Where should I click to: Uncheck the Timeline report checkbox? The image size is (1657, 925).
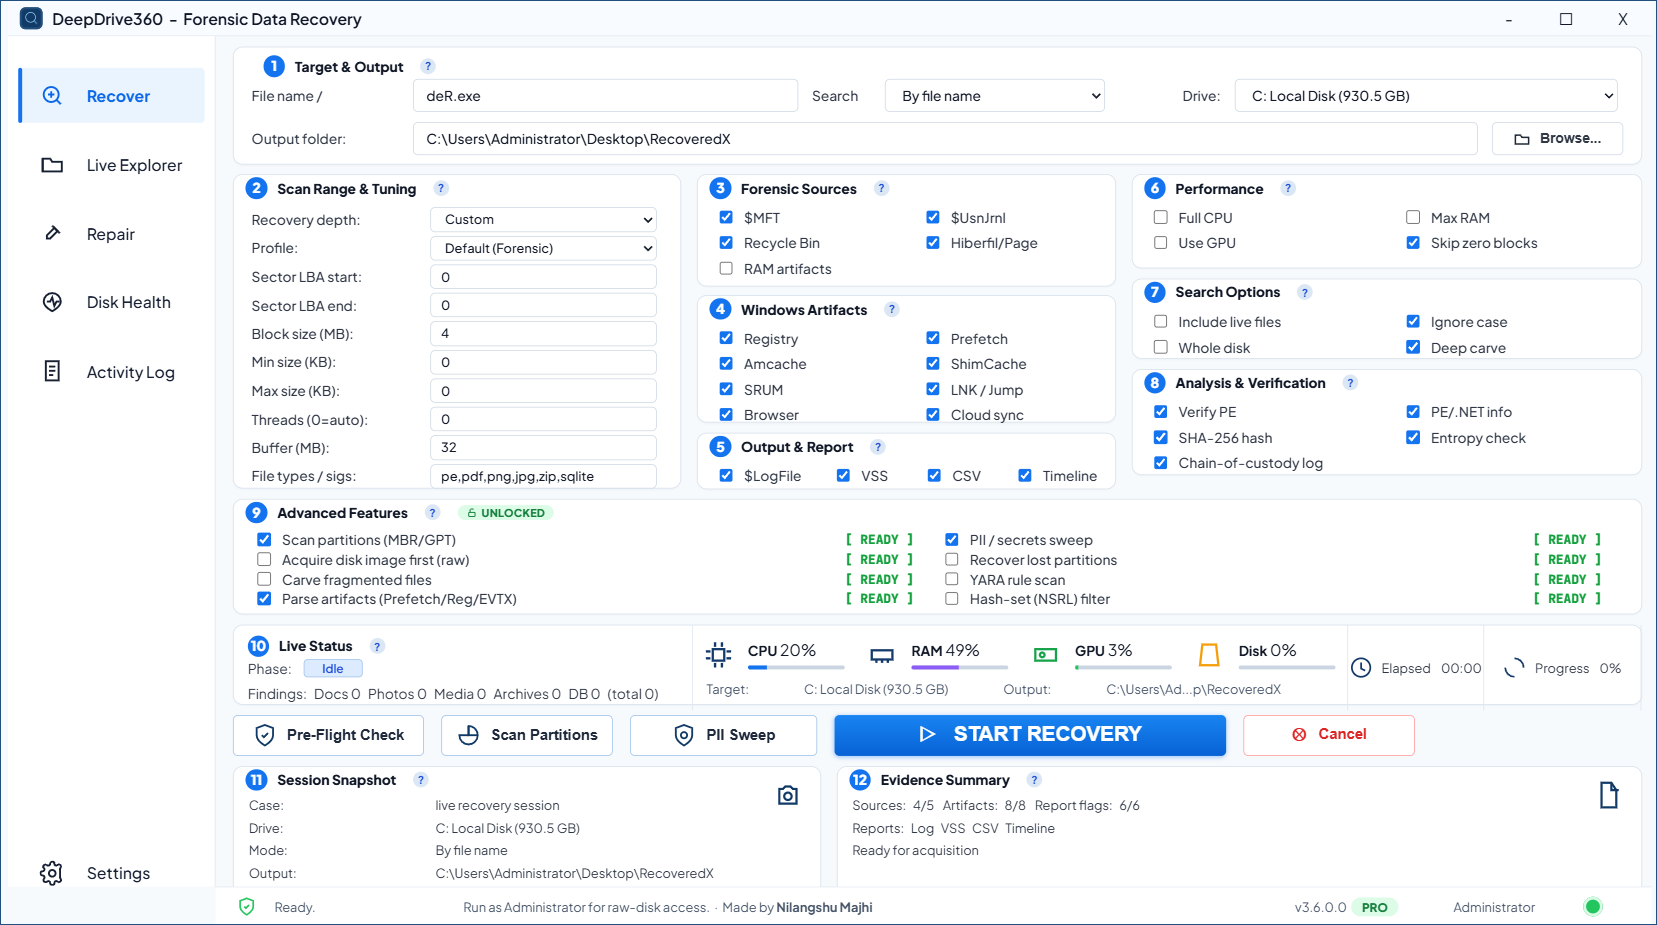[1025, 476]
